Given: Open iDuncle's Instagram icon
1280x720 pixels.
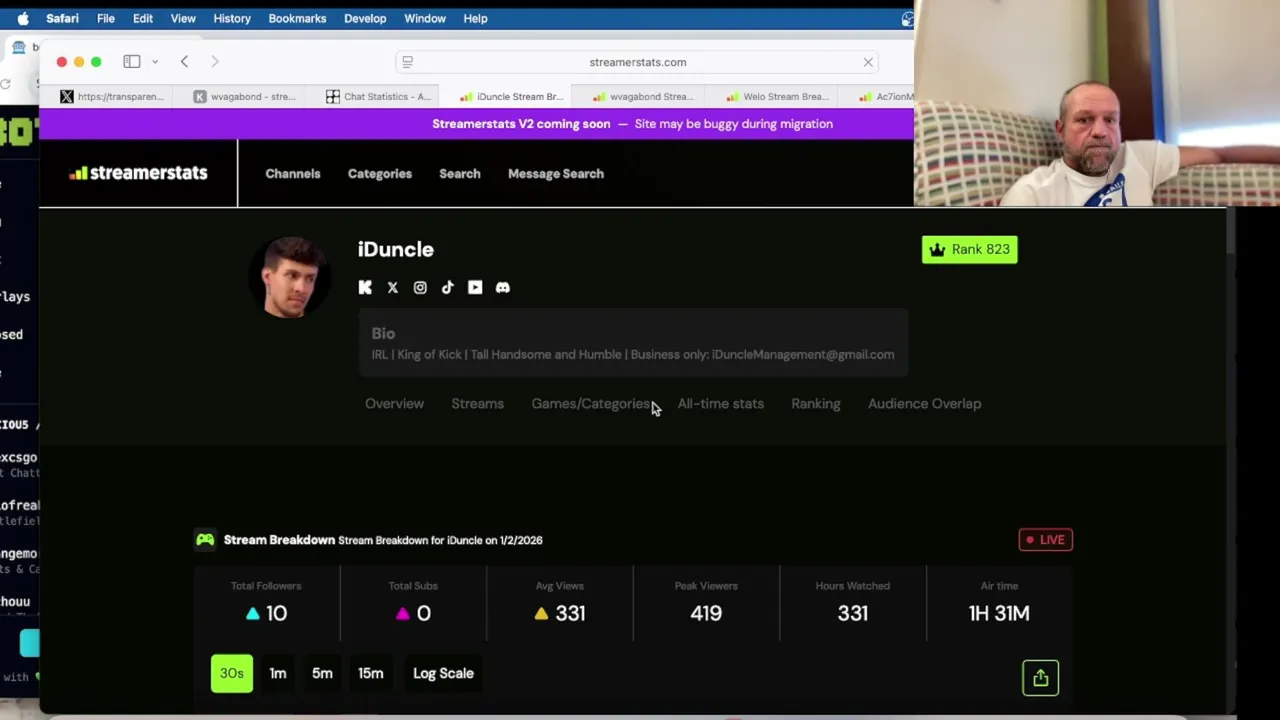Looking at the screenshot, I should tap(420, 287).
